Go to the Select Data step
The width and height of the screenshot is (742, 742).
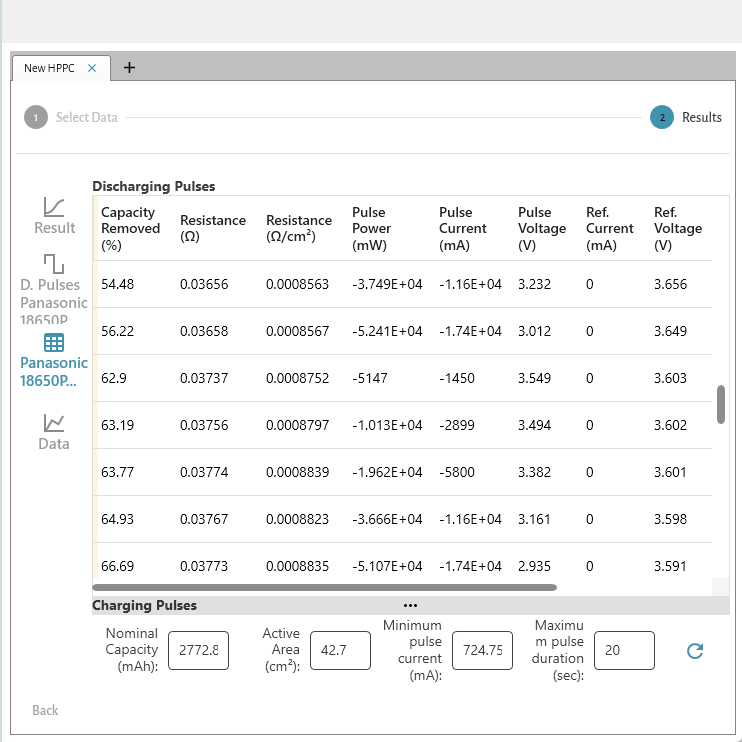tap(86, 117)
